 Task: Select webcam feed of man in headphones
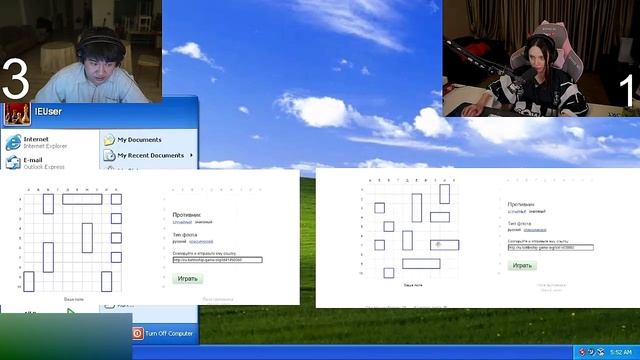pos(81,51)
